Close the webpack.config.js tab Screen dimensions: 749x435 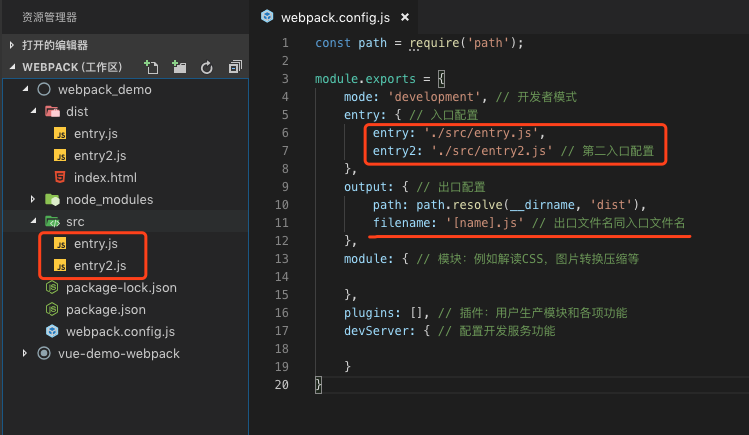pos(405,17)
